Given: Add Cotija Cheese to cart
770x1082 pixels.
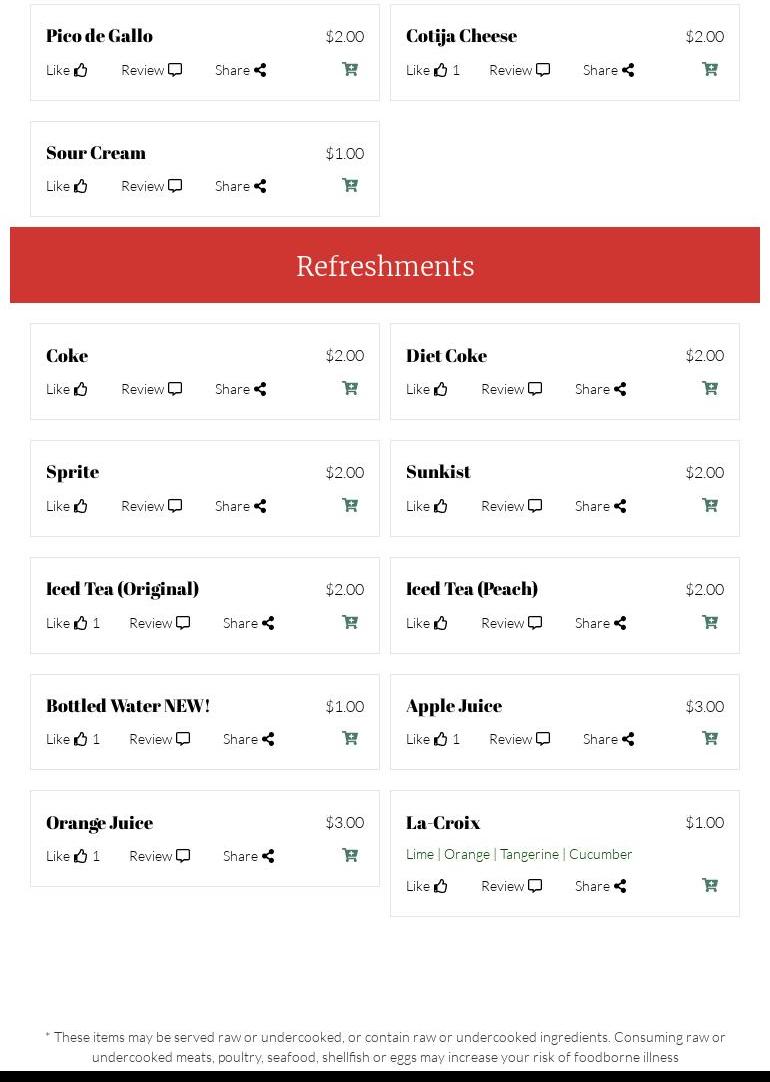Looking at the screenshot, I should click(710, 69).
